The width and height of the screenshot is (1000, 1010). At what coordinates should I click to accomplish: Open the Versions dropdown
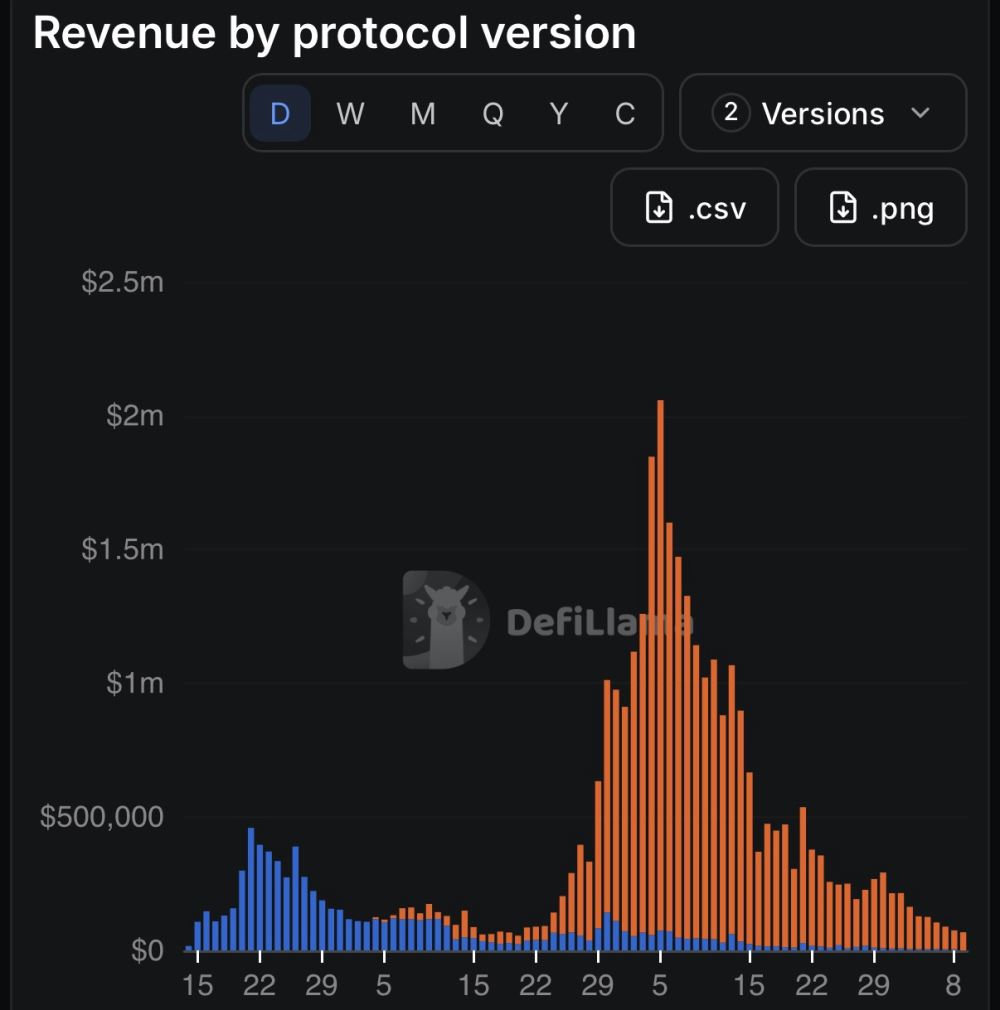[x=823, y=113]
